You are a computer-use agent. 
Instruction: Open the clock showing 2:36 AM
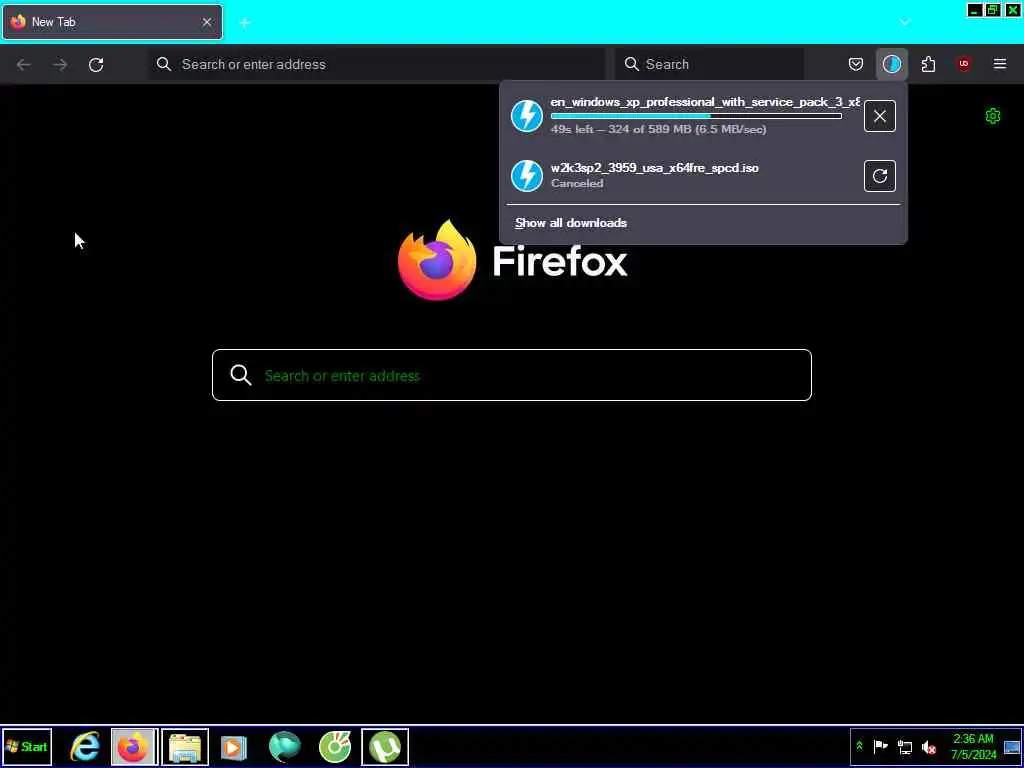(x=973, y=746)
